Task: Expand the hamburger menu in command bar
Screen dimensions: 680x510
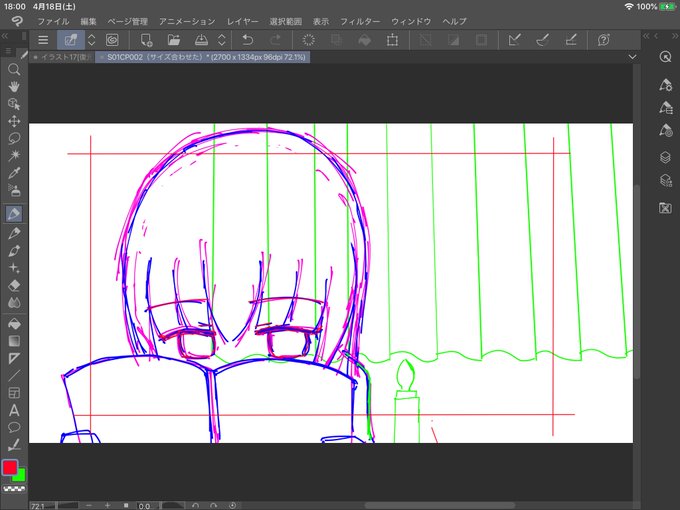Action: coord(43,40)
